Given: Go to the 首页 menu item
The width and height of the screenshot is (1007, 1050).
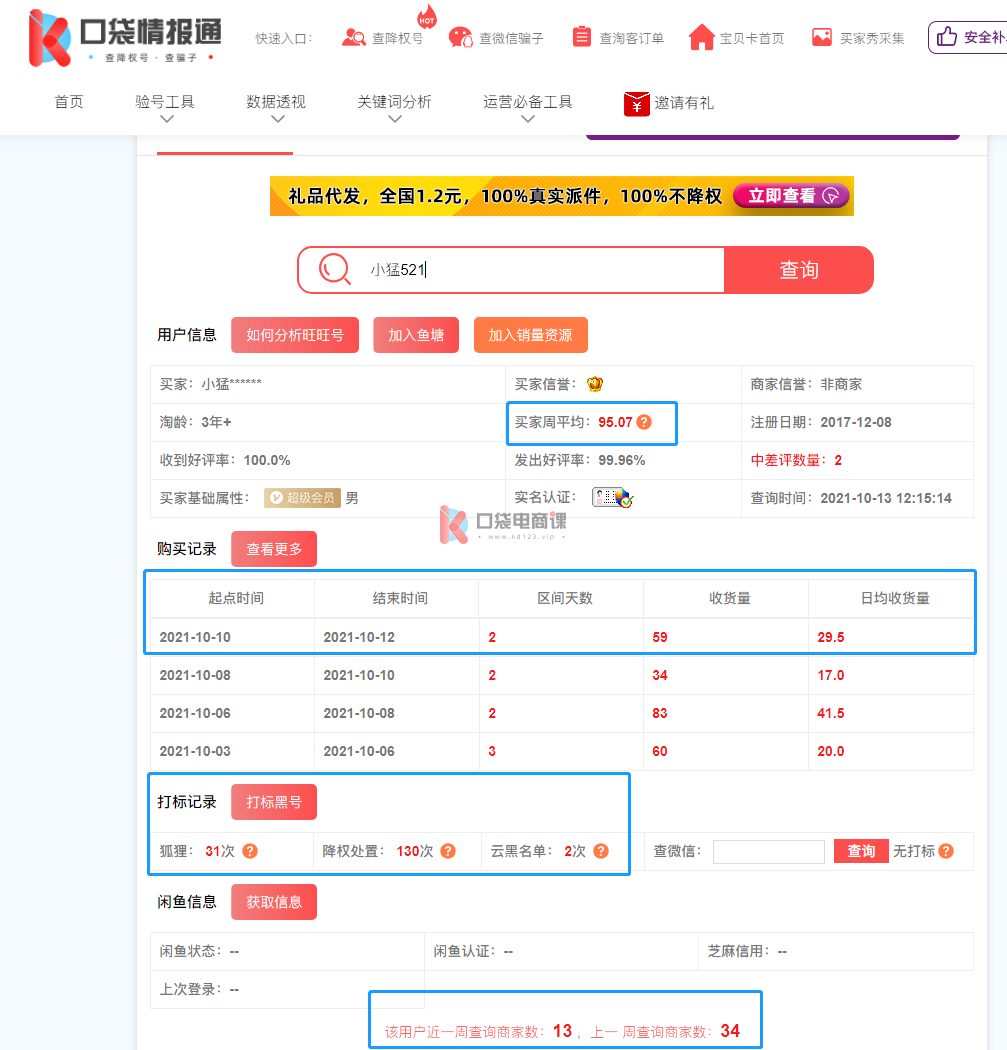Looking at the screenshot, I should (x=69, y=102).
